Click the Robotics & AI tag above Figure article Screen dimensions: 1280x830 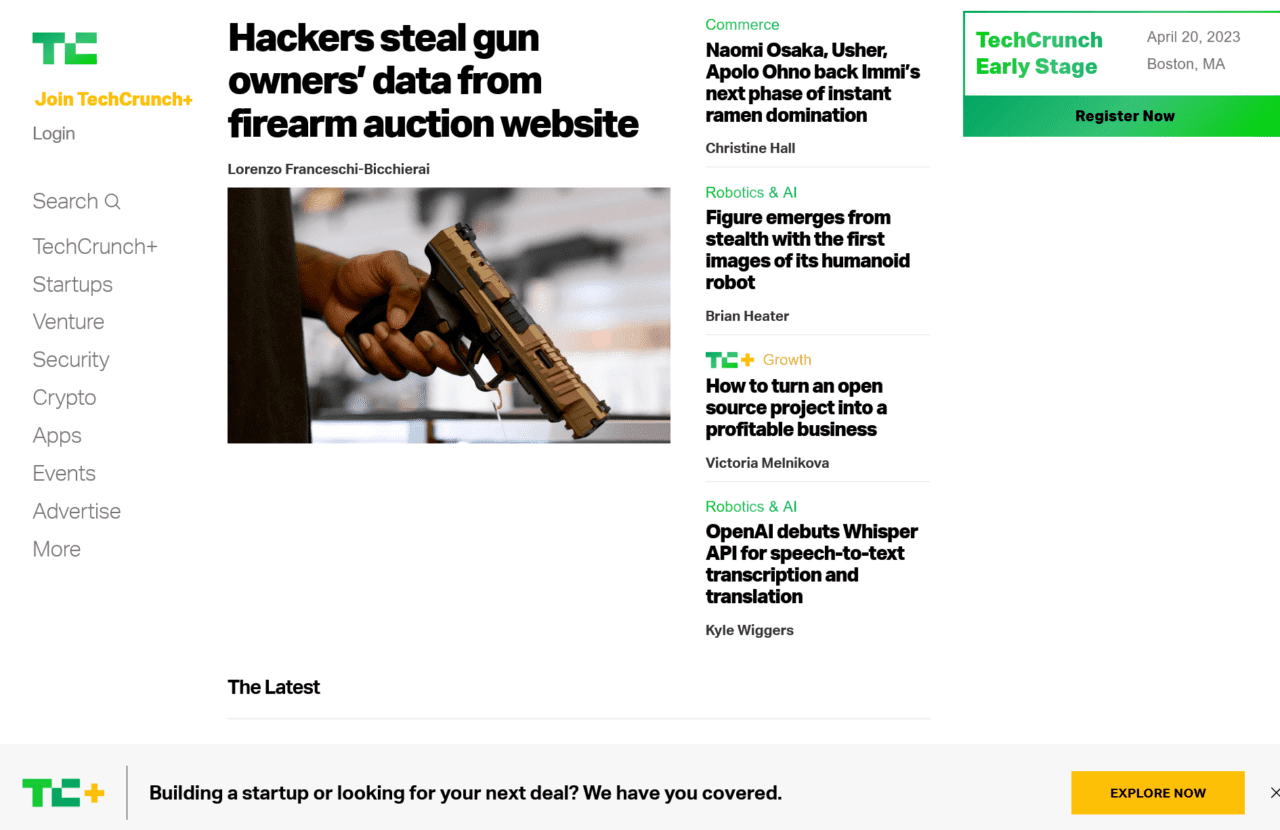pyautogui.click(x=751, y=192)
